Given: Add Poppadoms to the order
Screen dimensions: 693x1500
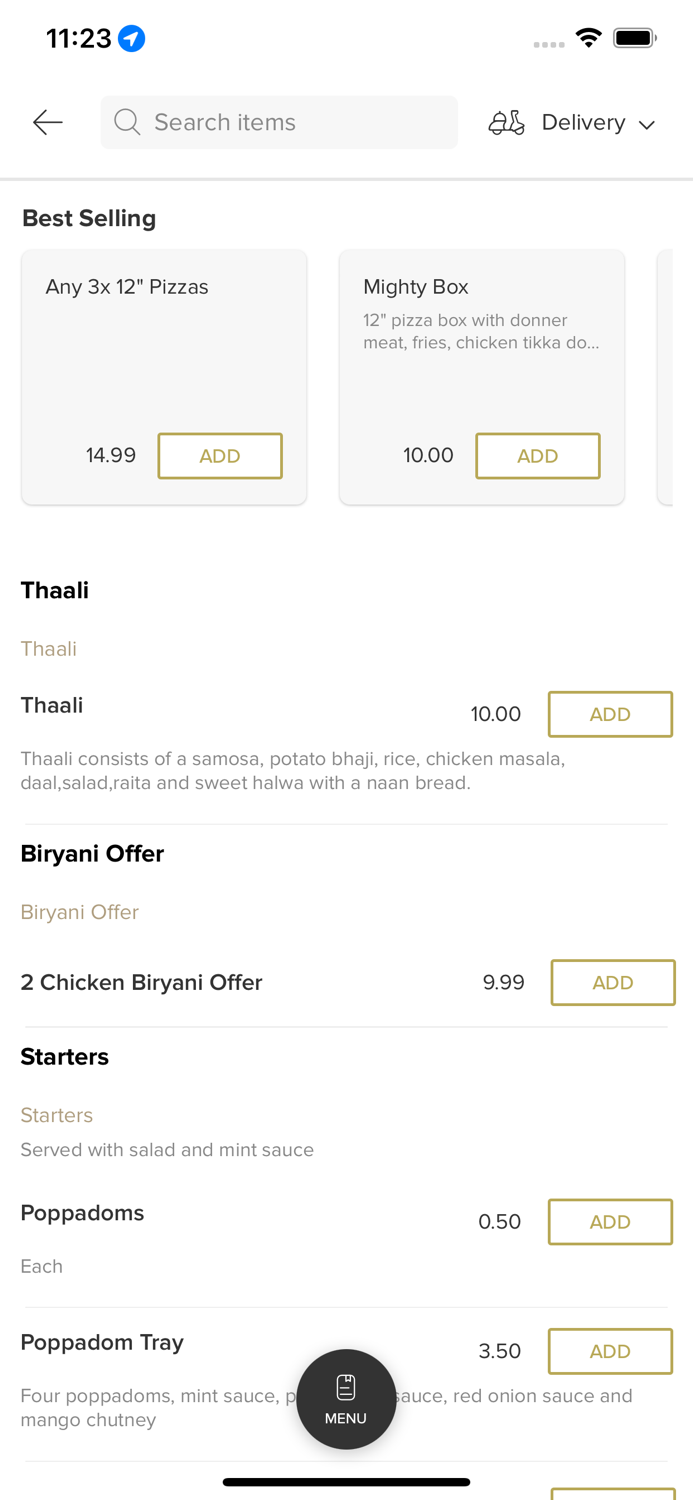Looking at the screenshot, I should pyautogui.click(x=610, y=1222).
